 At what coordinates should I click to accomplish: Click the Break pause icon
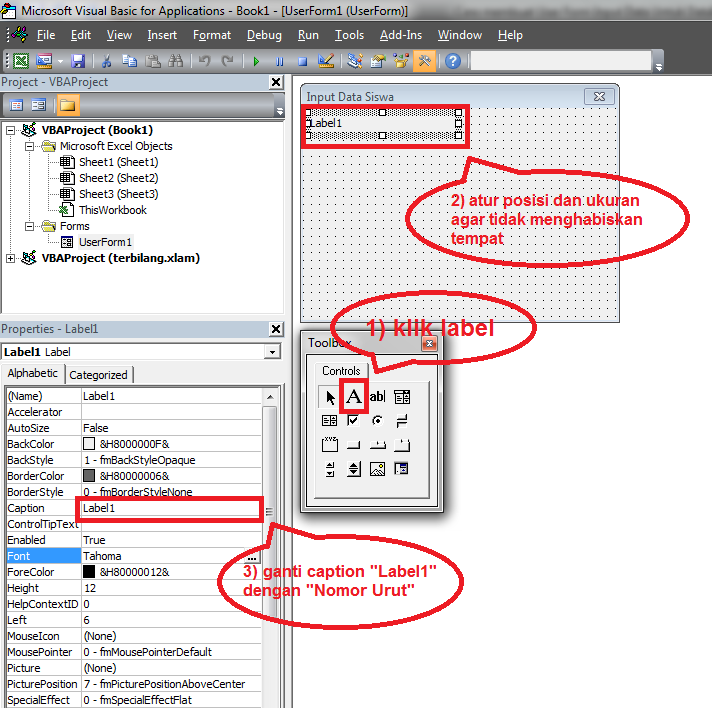point(280,61)
